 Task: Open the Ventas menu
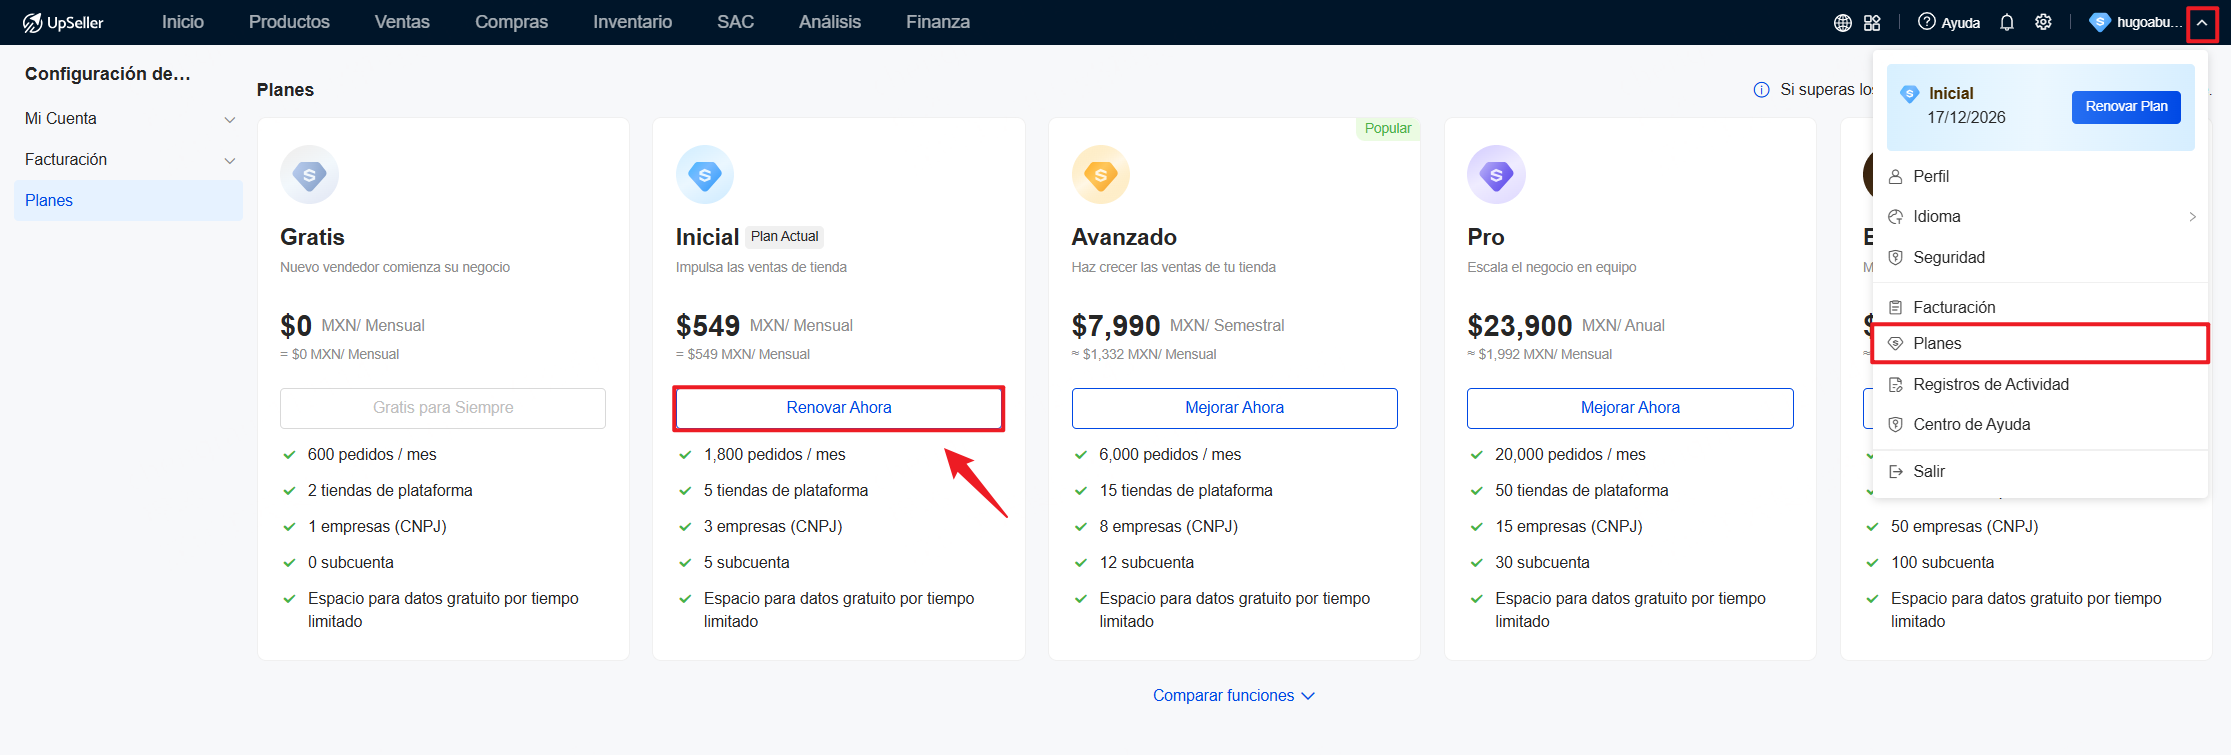pyautogui.click(x=402, y=22)
